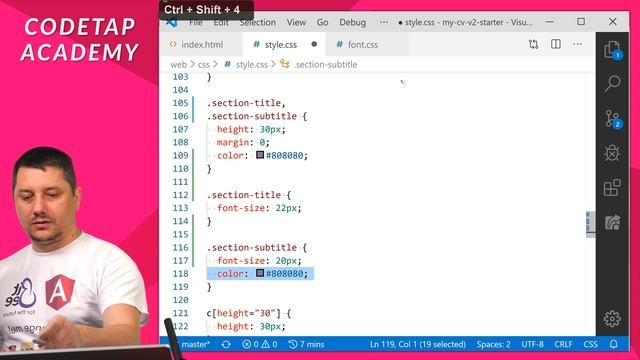This screenshot has width=640, height=360.
Task: Change file encoding via UTF-8
Action: click(x=532, y=344)
